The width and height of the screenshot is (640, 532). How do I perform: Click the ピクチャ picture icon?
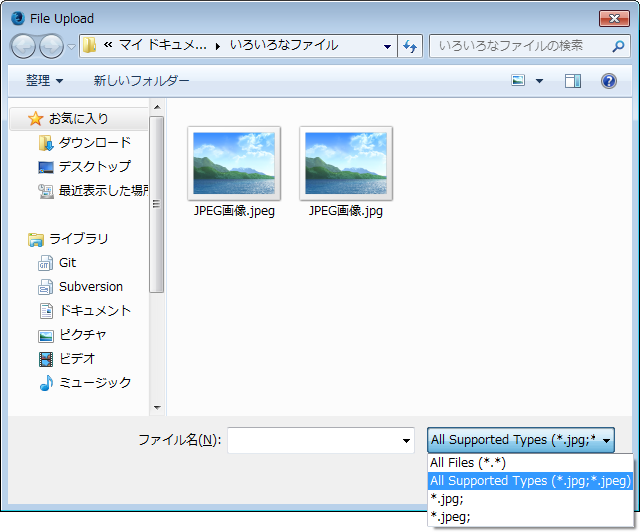tap(46, 336)
